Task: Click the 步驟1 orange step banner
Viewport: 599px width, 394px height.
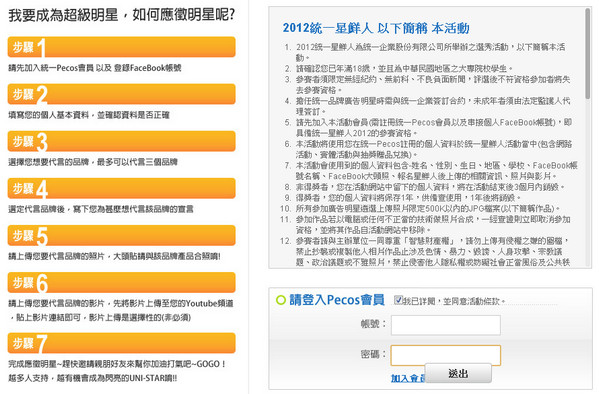Action: pyautogui.click(x=121, y=47)
